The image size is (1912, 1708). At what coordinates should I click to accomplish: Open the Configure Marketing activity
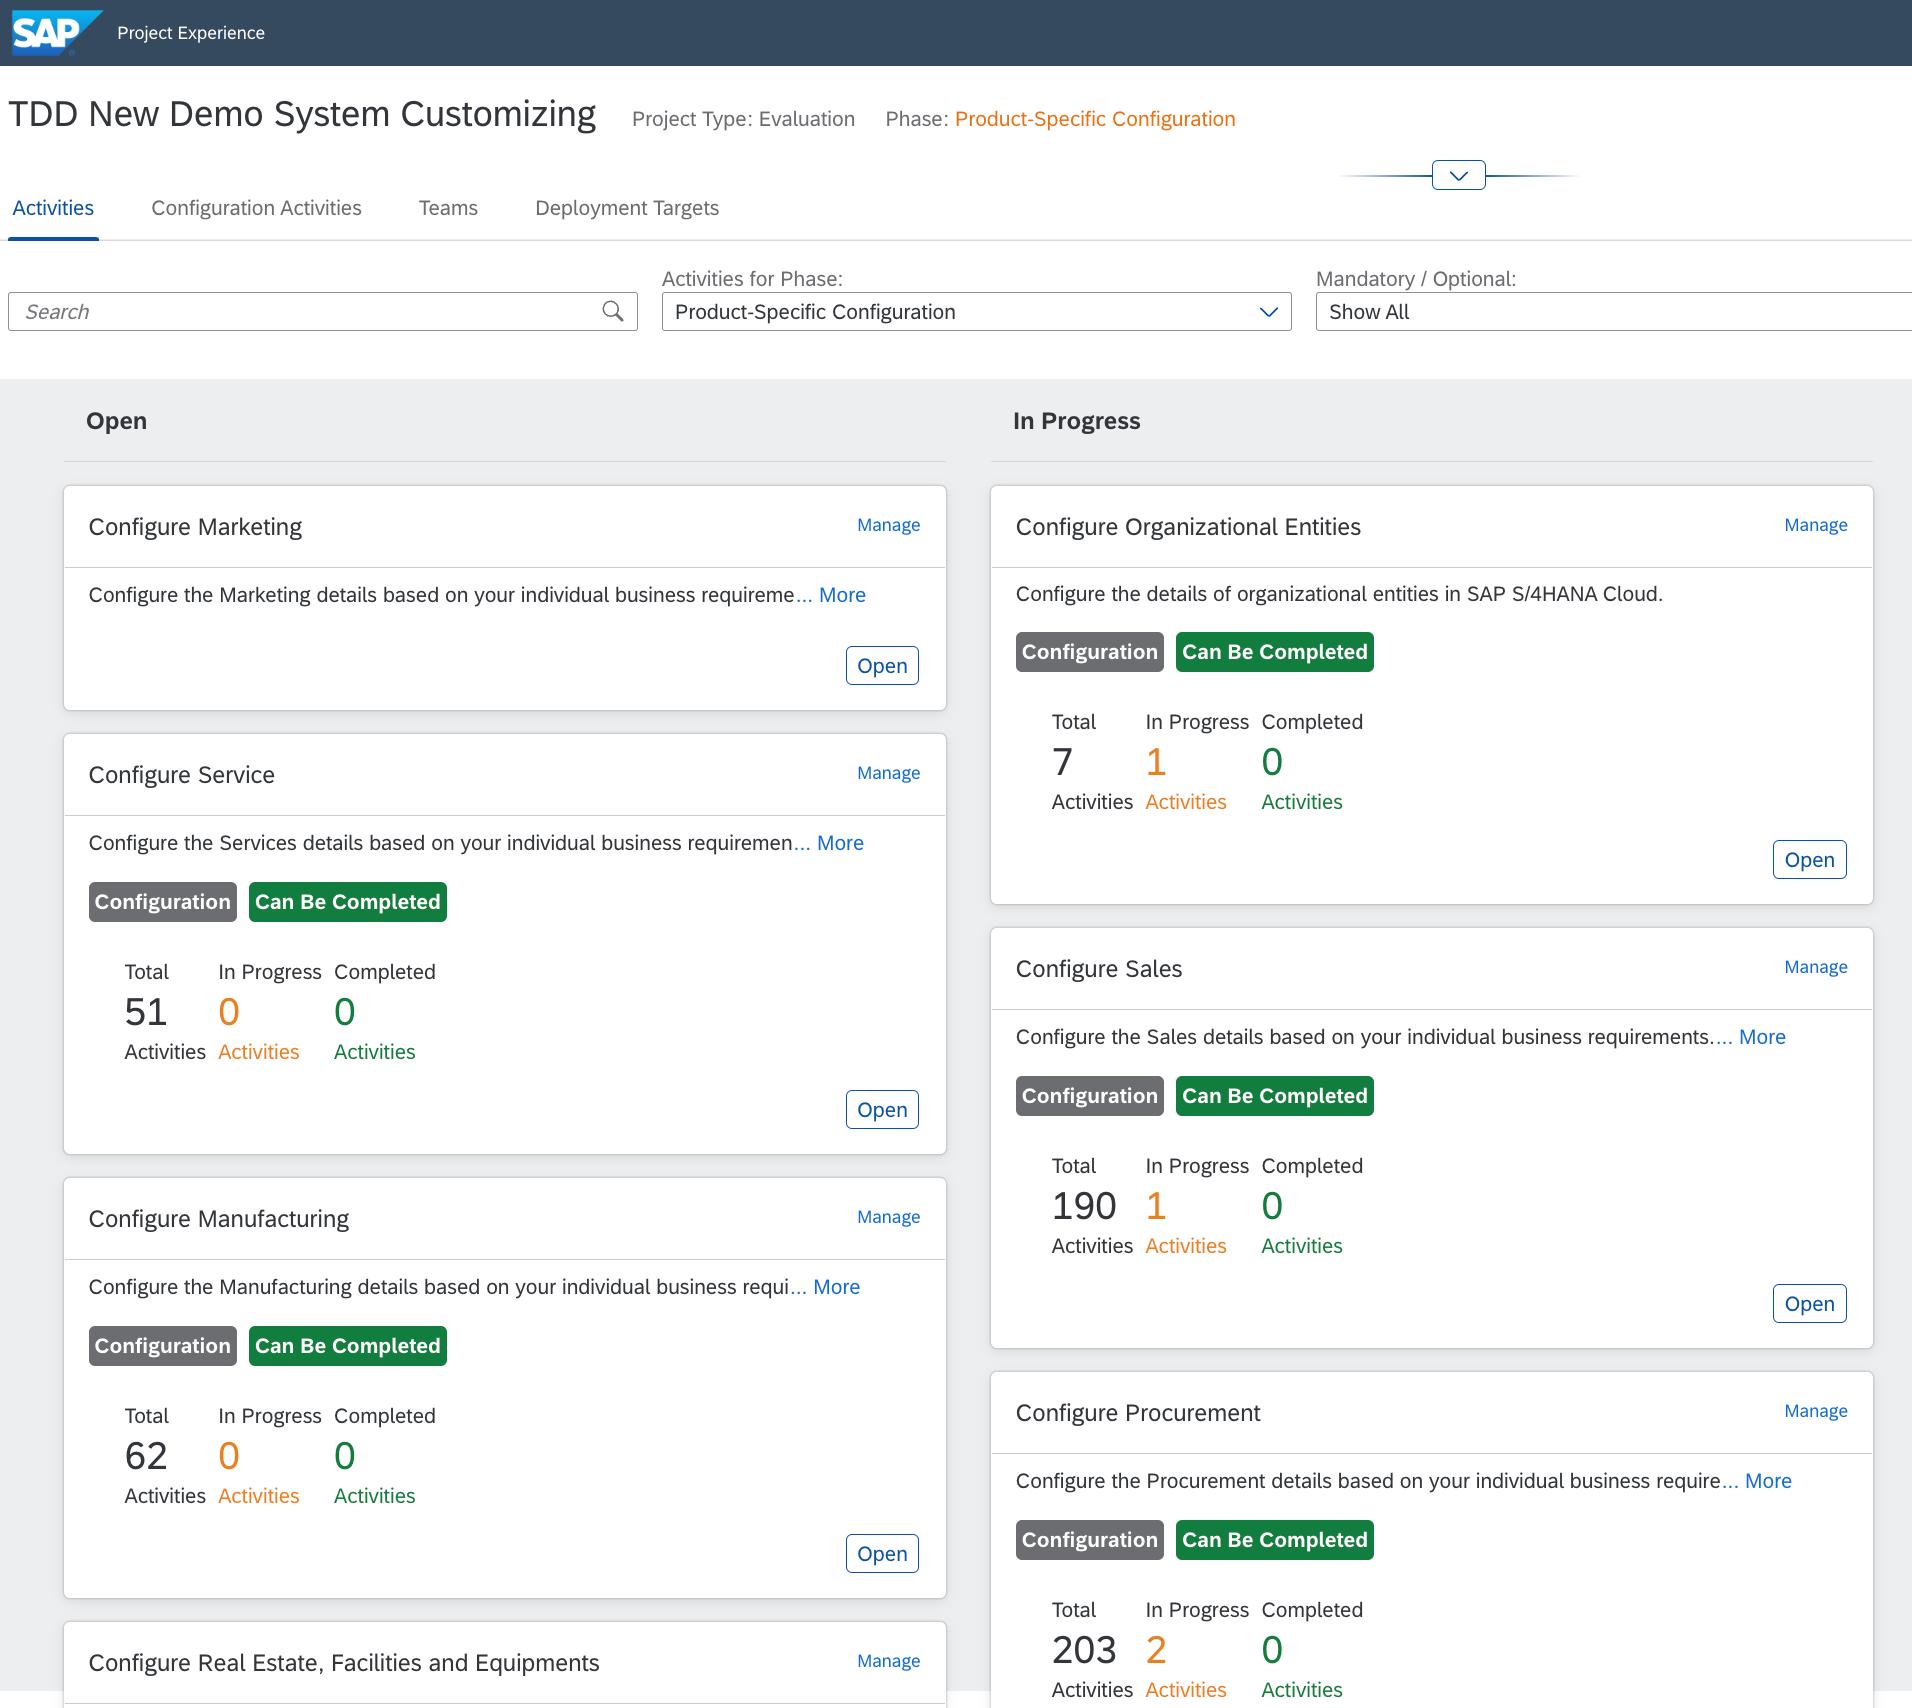[882, 666]
